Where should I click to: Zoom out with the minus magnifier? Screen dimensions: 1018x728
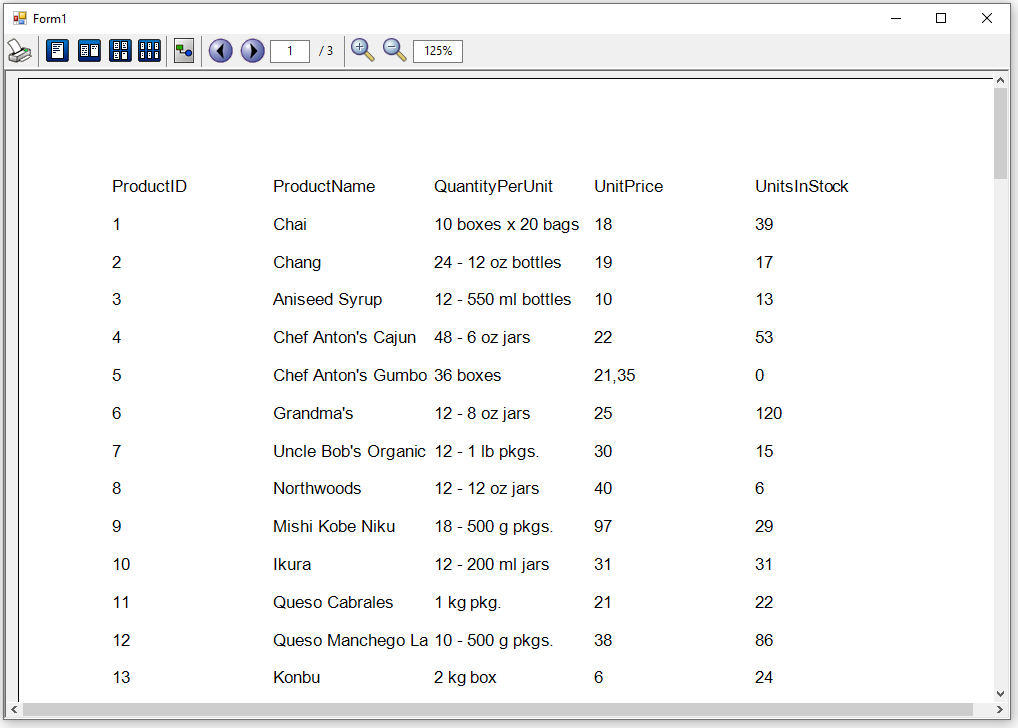(x=395, y=50)
